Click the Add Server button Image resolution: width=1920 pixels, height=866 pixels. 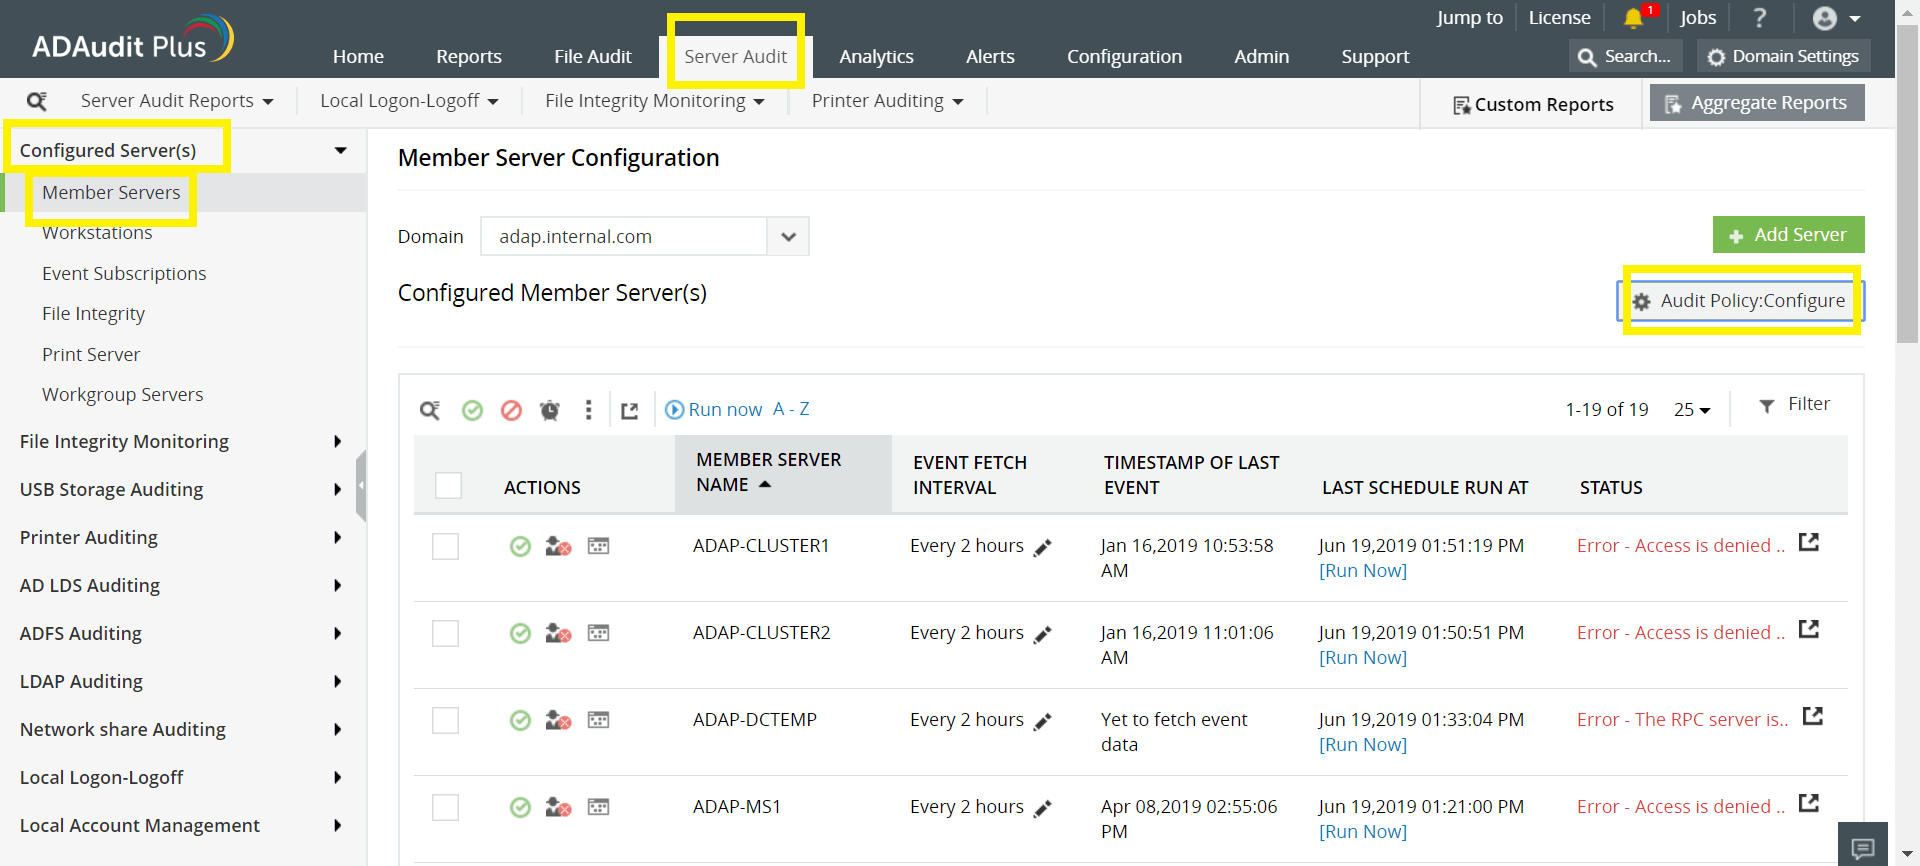[x=1788, y=235]
